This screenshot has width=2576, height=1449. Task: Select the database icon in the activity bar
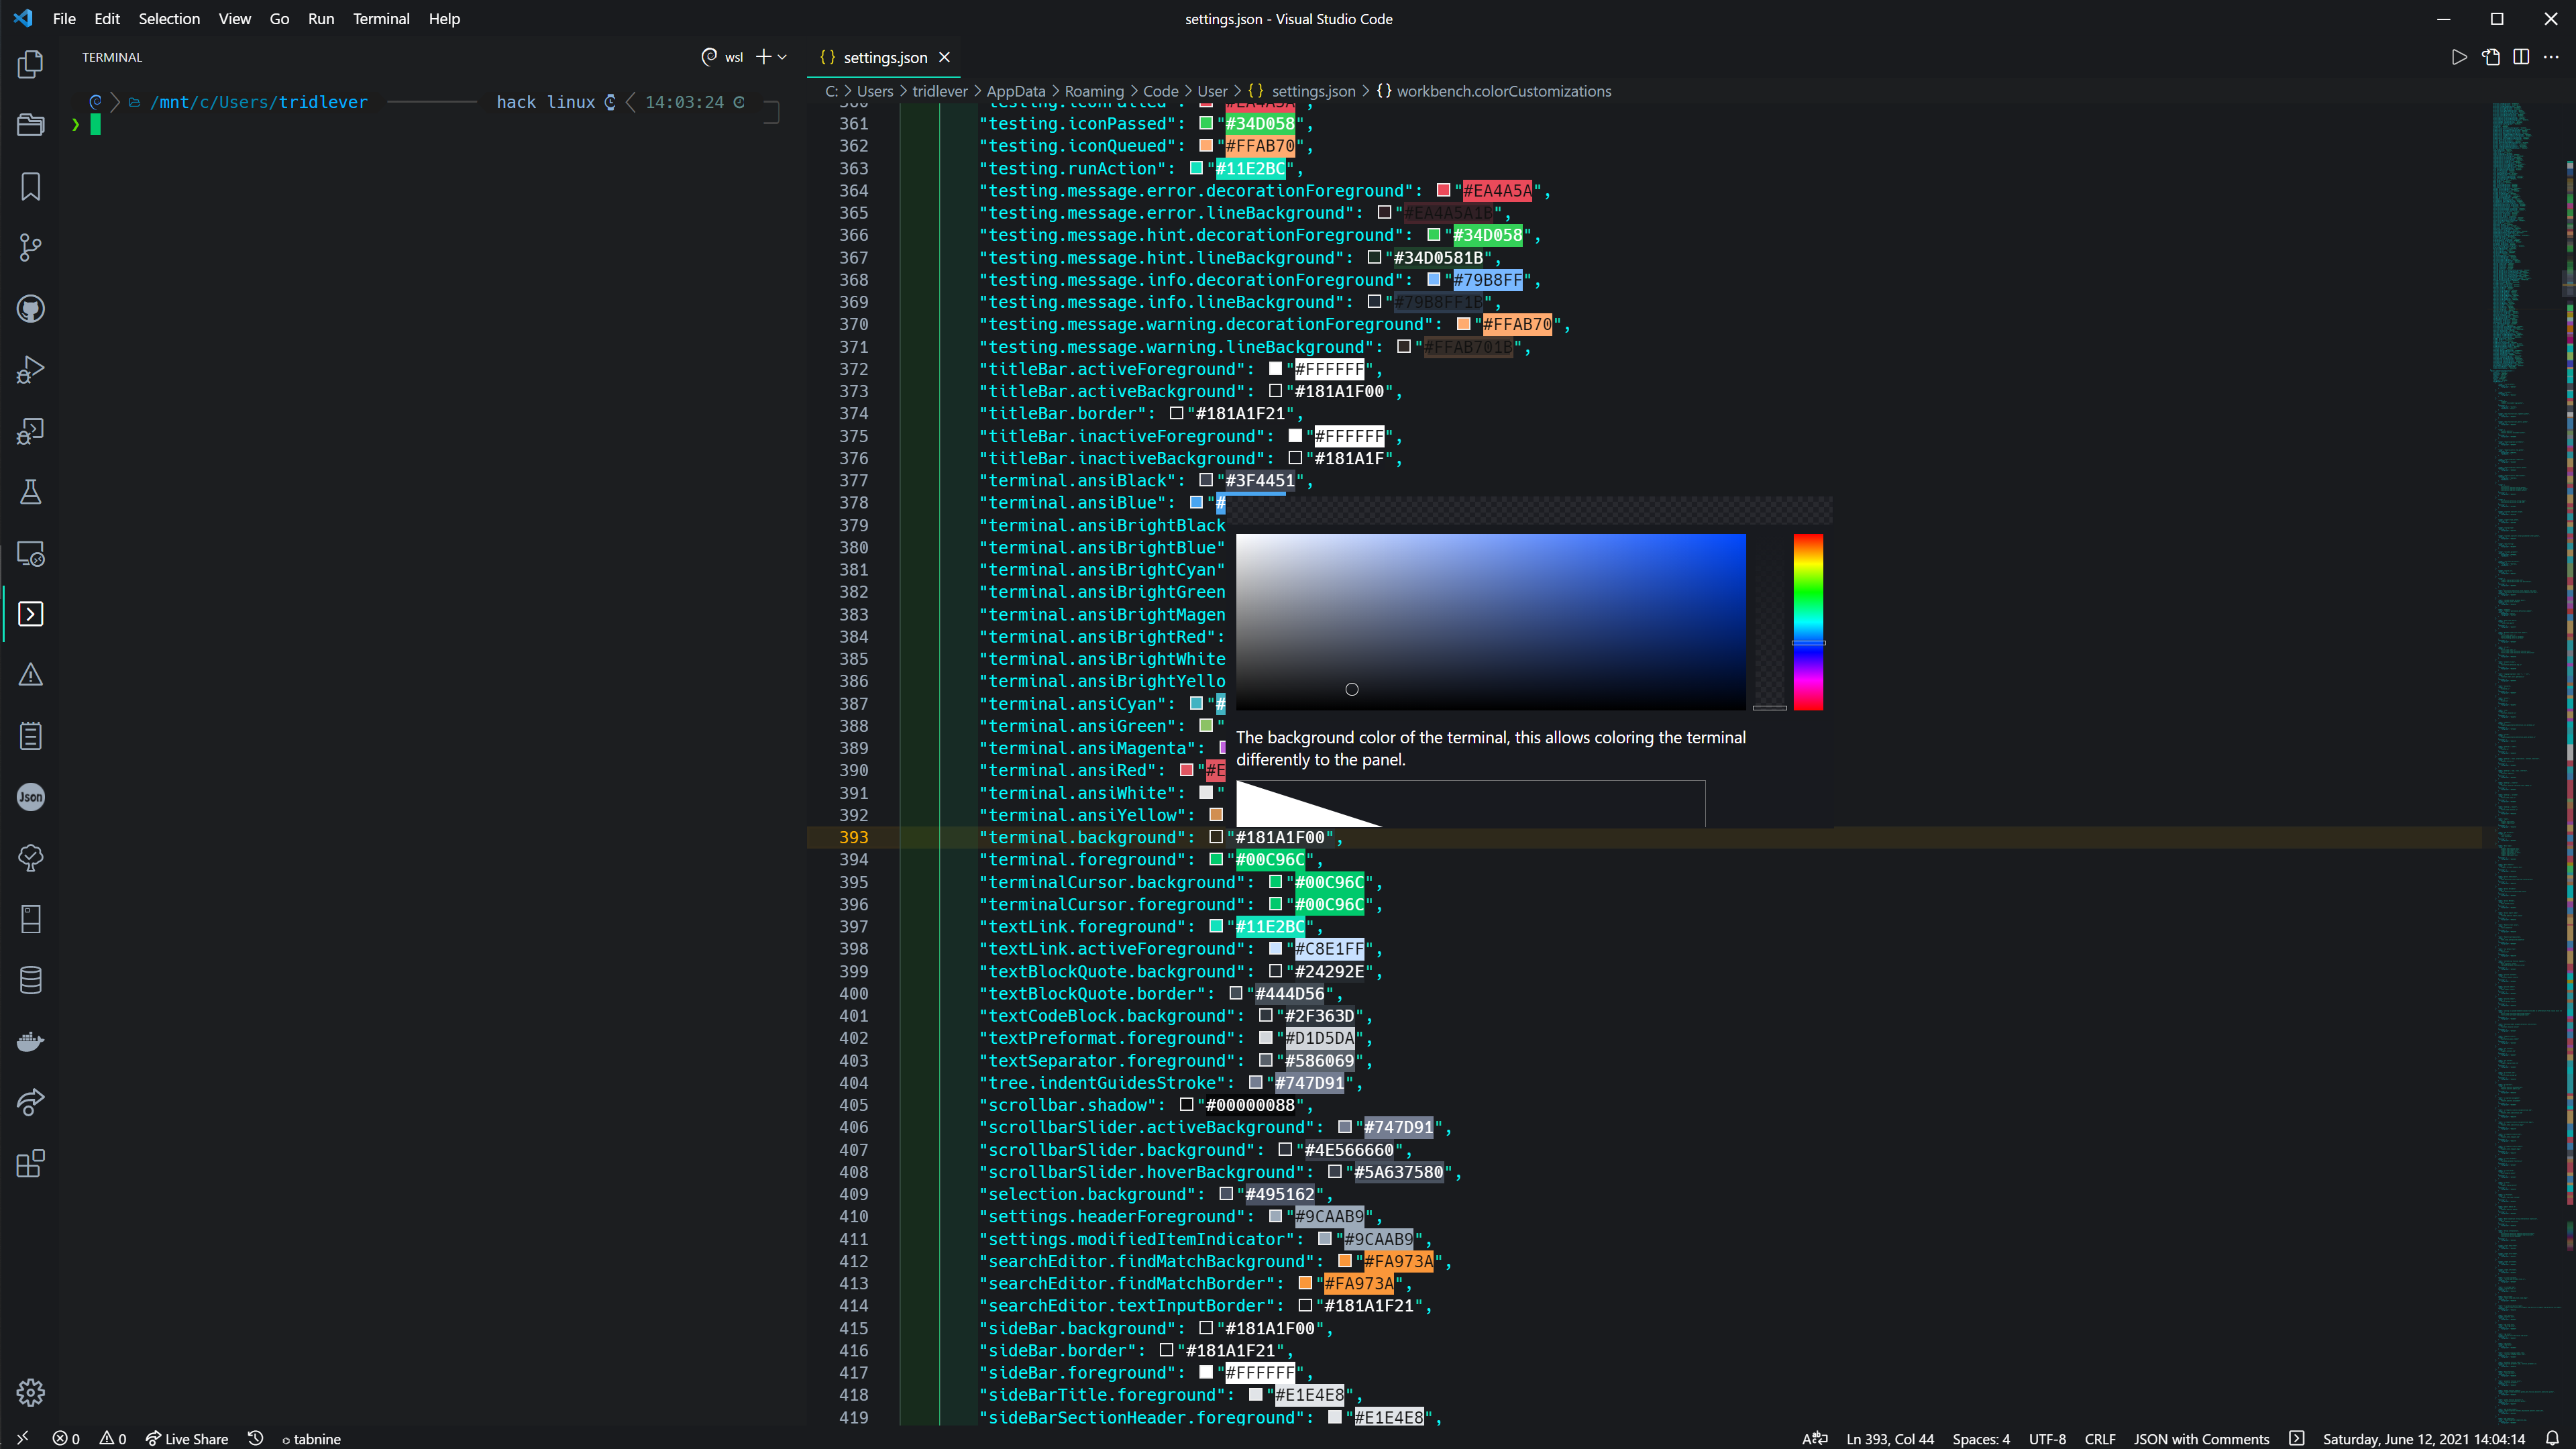pos(30,980)
